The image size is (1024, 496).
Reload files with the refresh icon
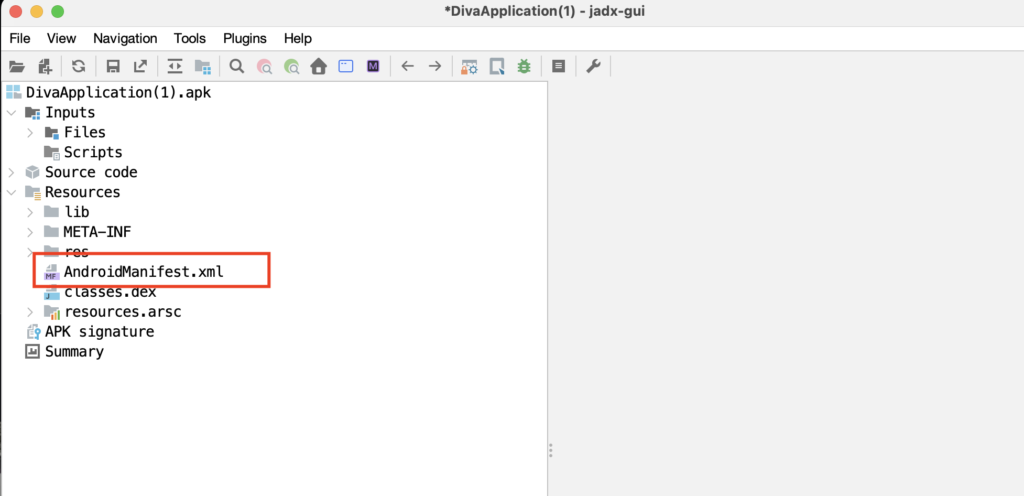click(78, 66)
